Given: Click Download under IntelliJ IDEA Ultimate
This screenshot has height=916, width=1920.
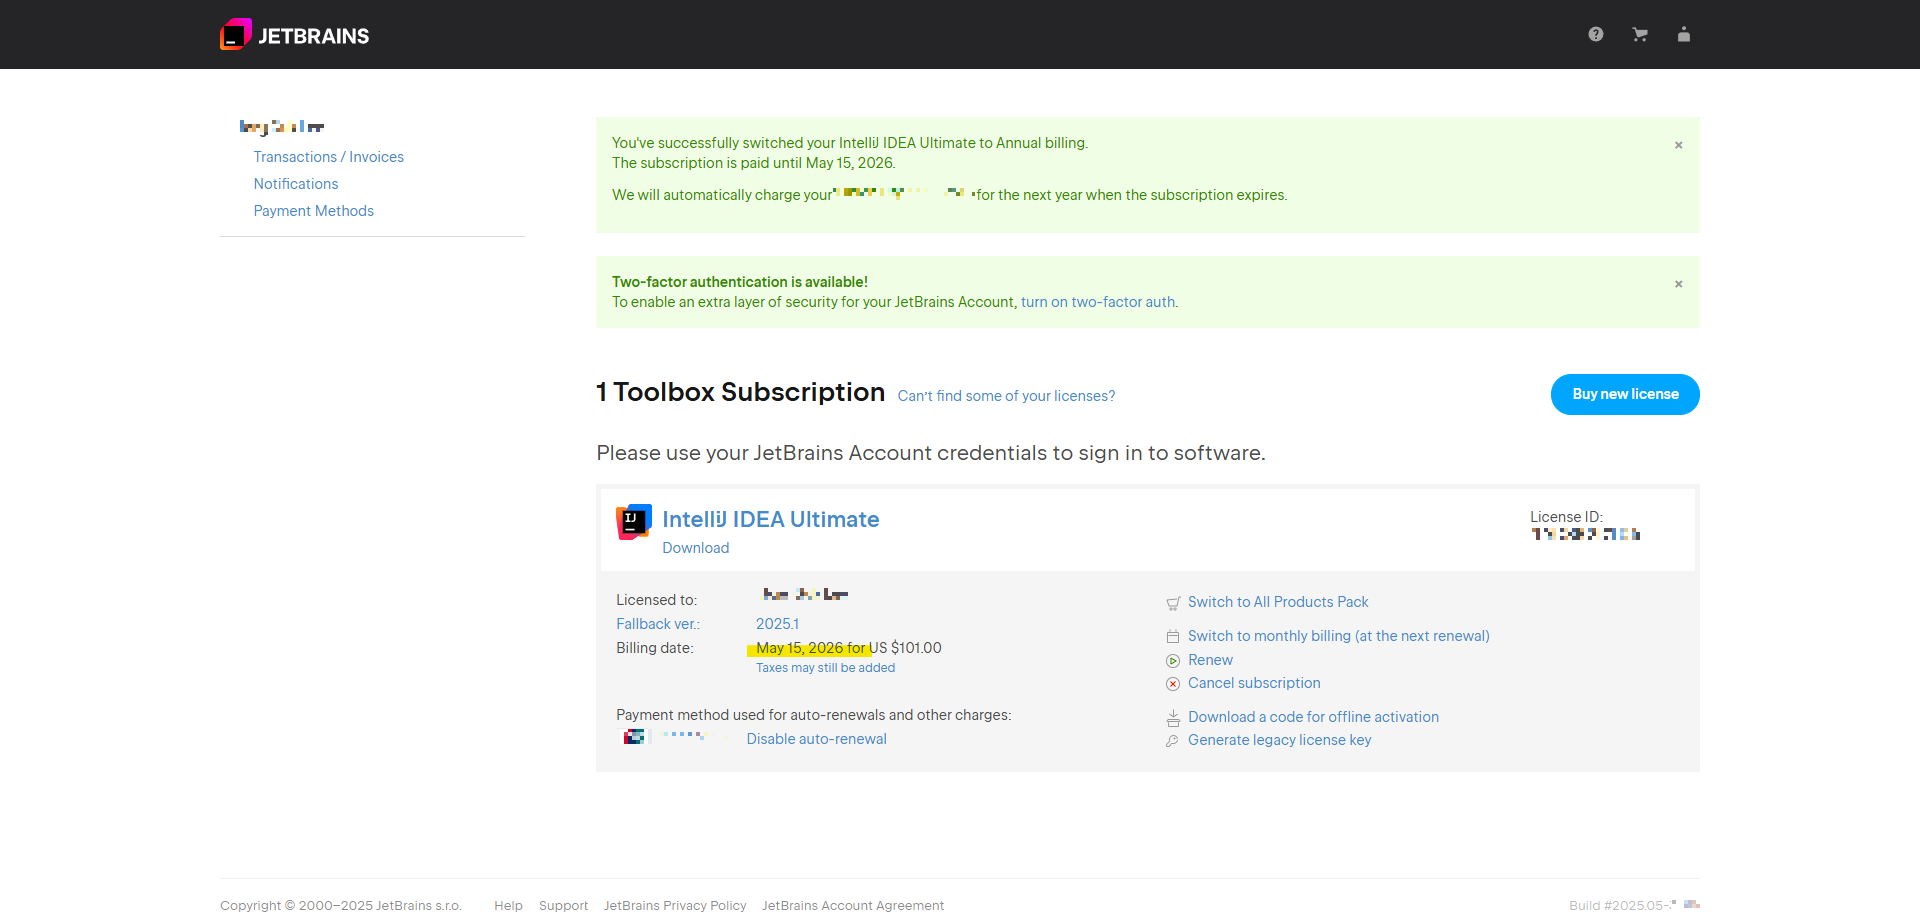Looking at the screenshot, I should (x=696, y=548).
